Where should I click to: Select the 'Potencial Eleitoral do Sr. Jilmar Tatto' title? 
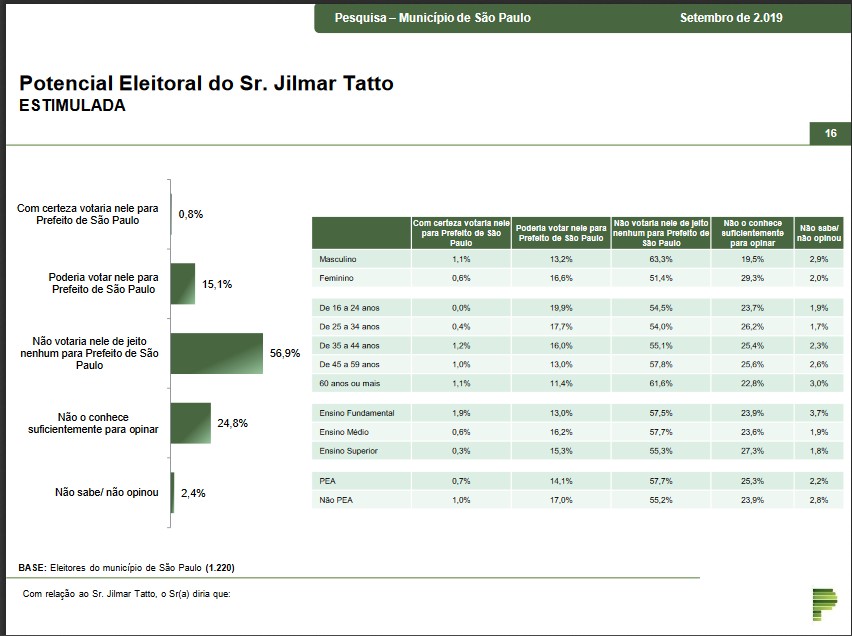click(x=206, y=83)
